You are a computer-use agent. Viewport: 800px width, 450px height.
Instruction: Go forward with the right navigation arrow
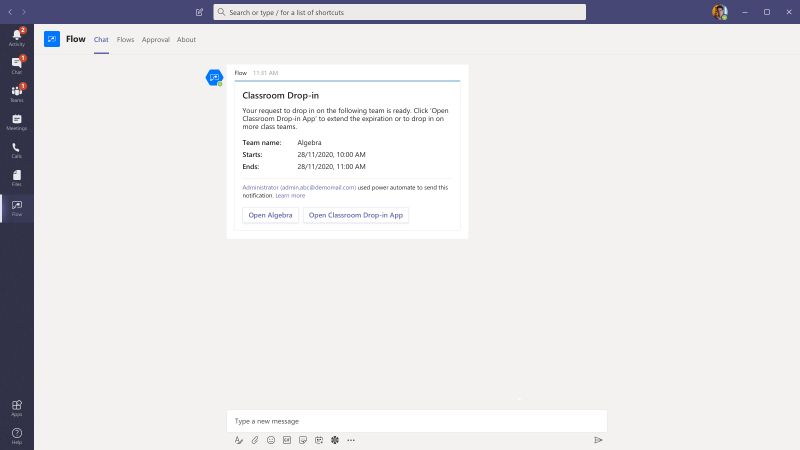point(24,12)
